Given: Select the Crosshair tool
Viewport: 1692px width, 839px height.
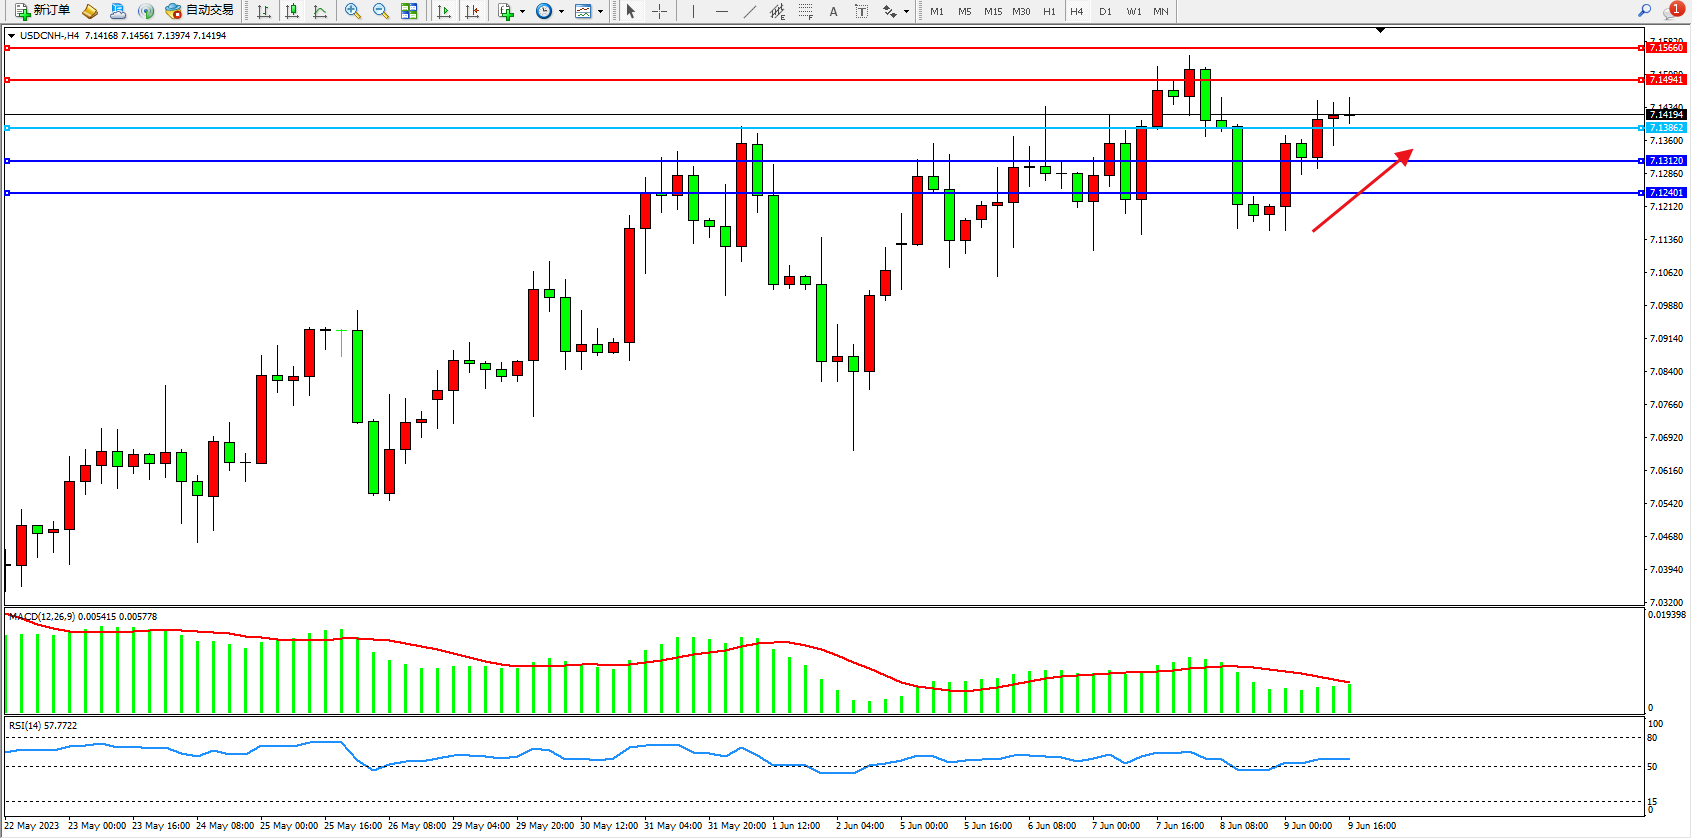Looking at the screenshot, I should [x=660, y=11].
